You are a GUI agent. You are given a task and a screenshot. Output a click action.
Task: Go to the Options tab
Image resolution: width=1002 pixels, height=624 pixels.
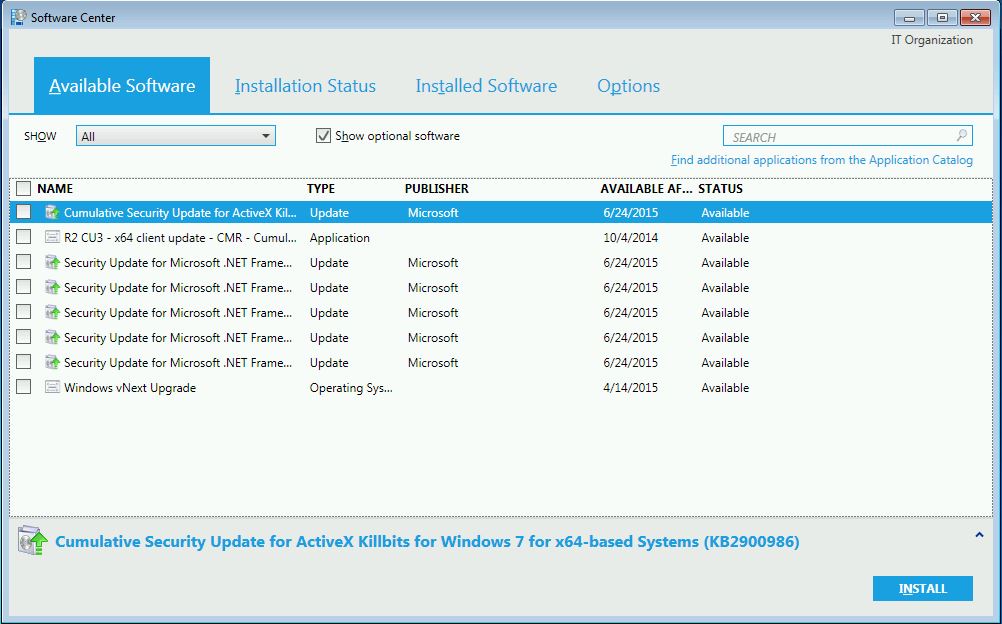628,86
